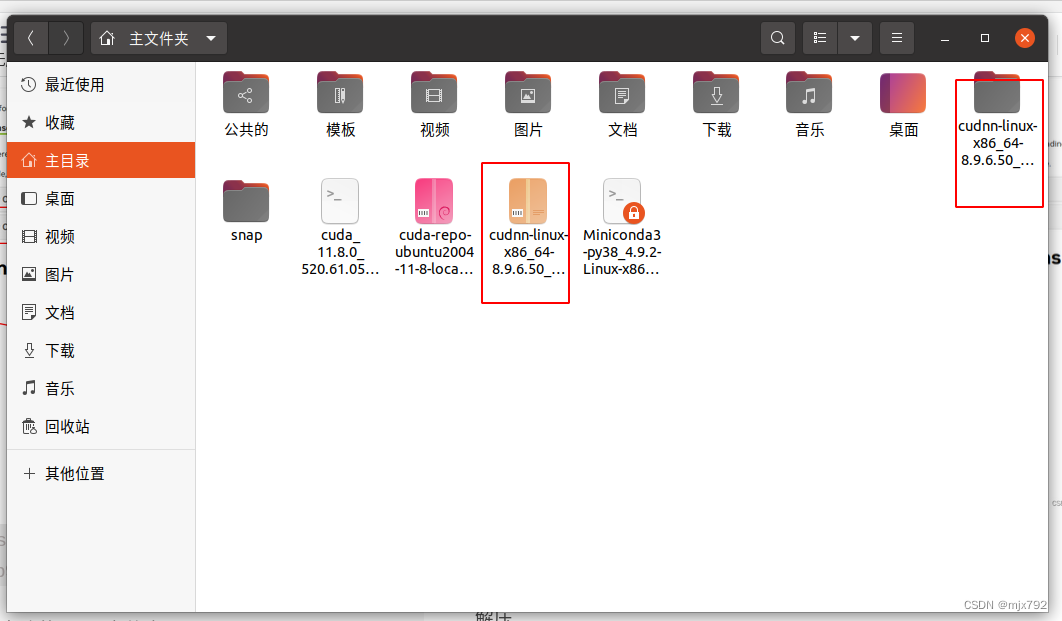Viewport: 1062px width, 621px height.
Task: Select 主目录 in sidebar
Action: tap(102, 160)
